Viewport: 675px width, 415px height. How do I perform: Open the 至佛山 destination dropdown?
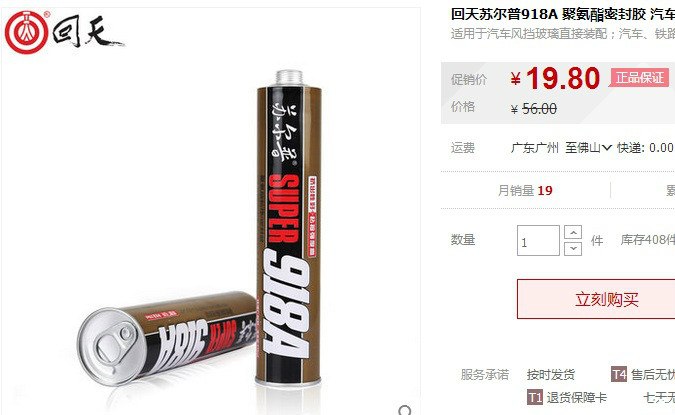click(x=588, y=148)
